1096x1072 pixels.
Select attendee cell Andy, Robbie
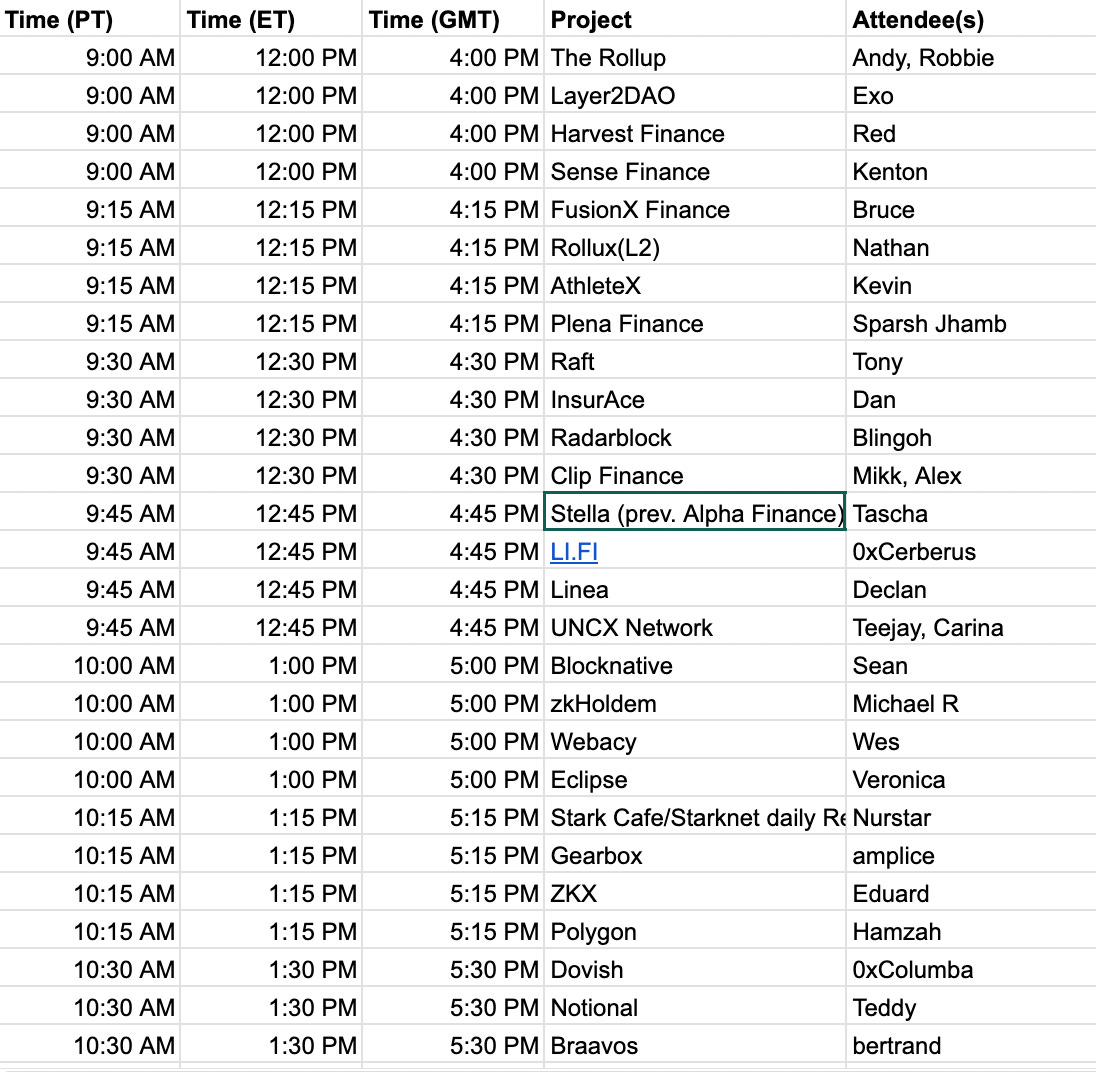tap(972, 57)
